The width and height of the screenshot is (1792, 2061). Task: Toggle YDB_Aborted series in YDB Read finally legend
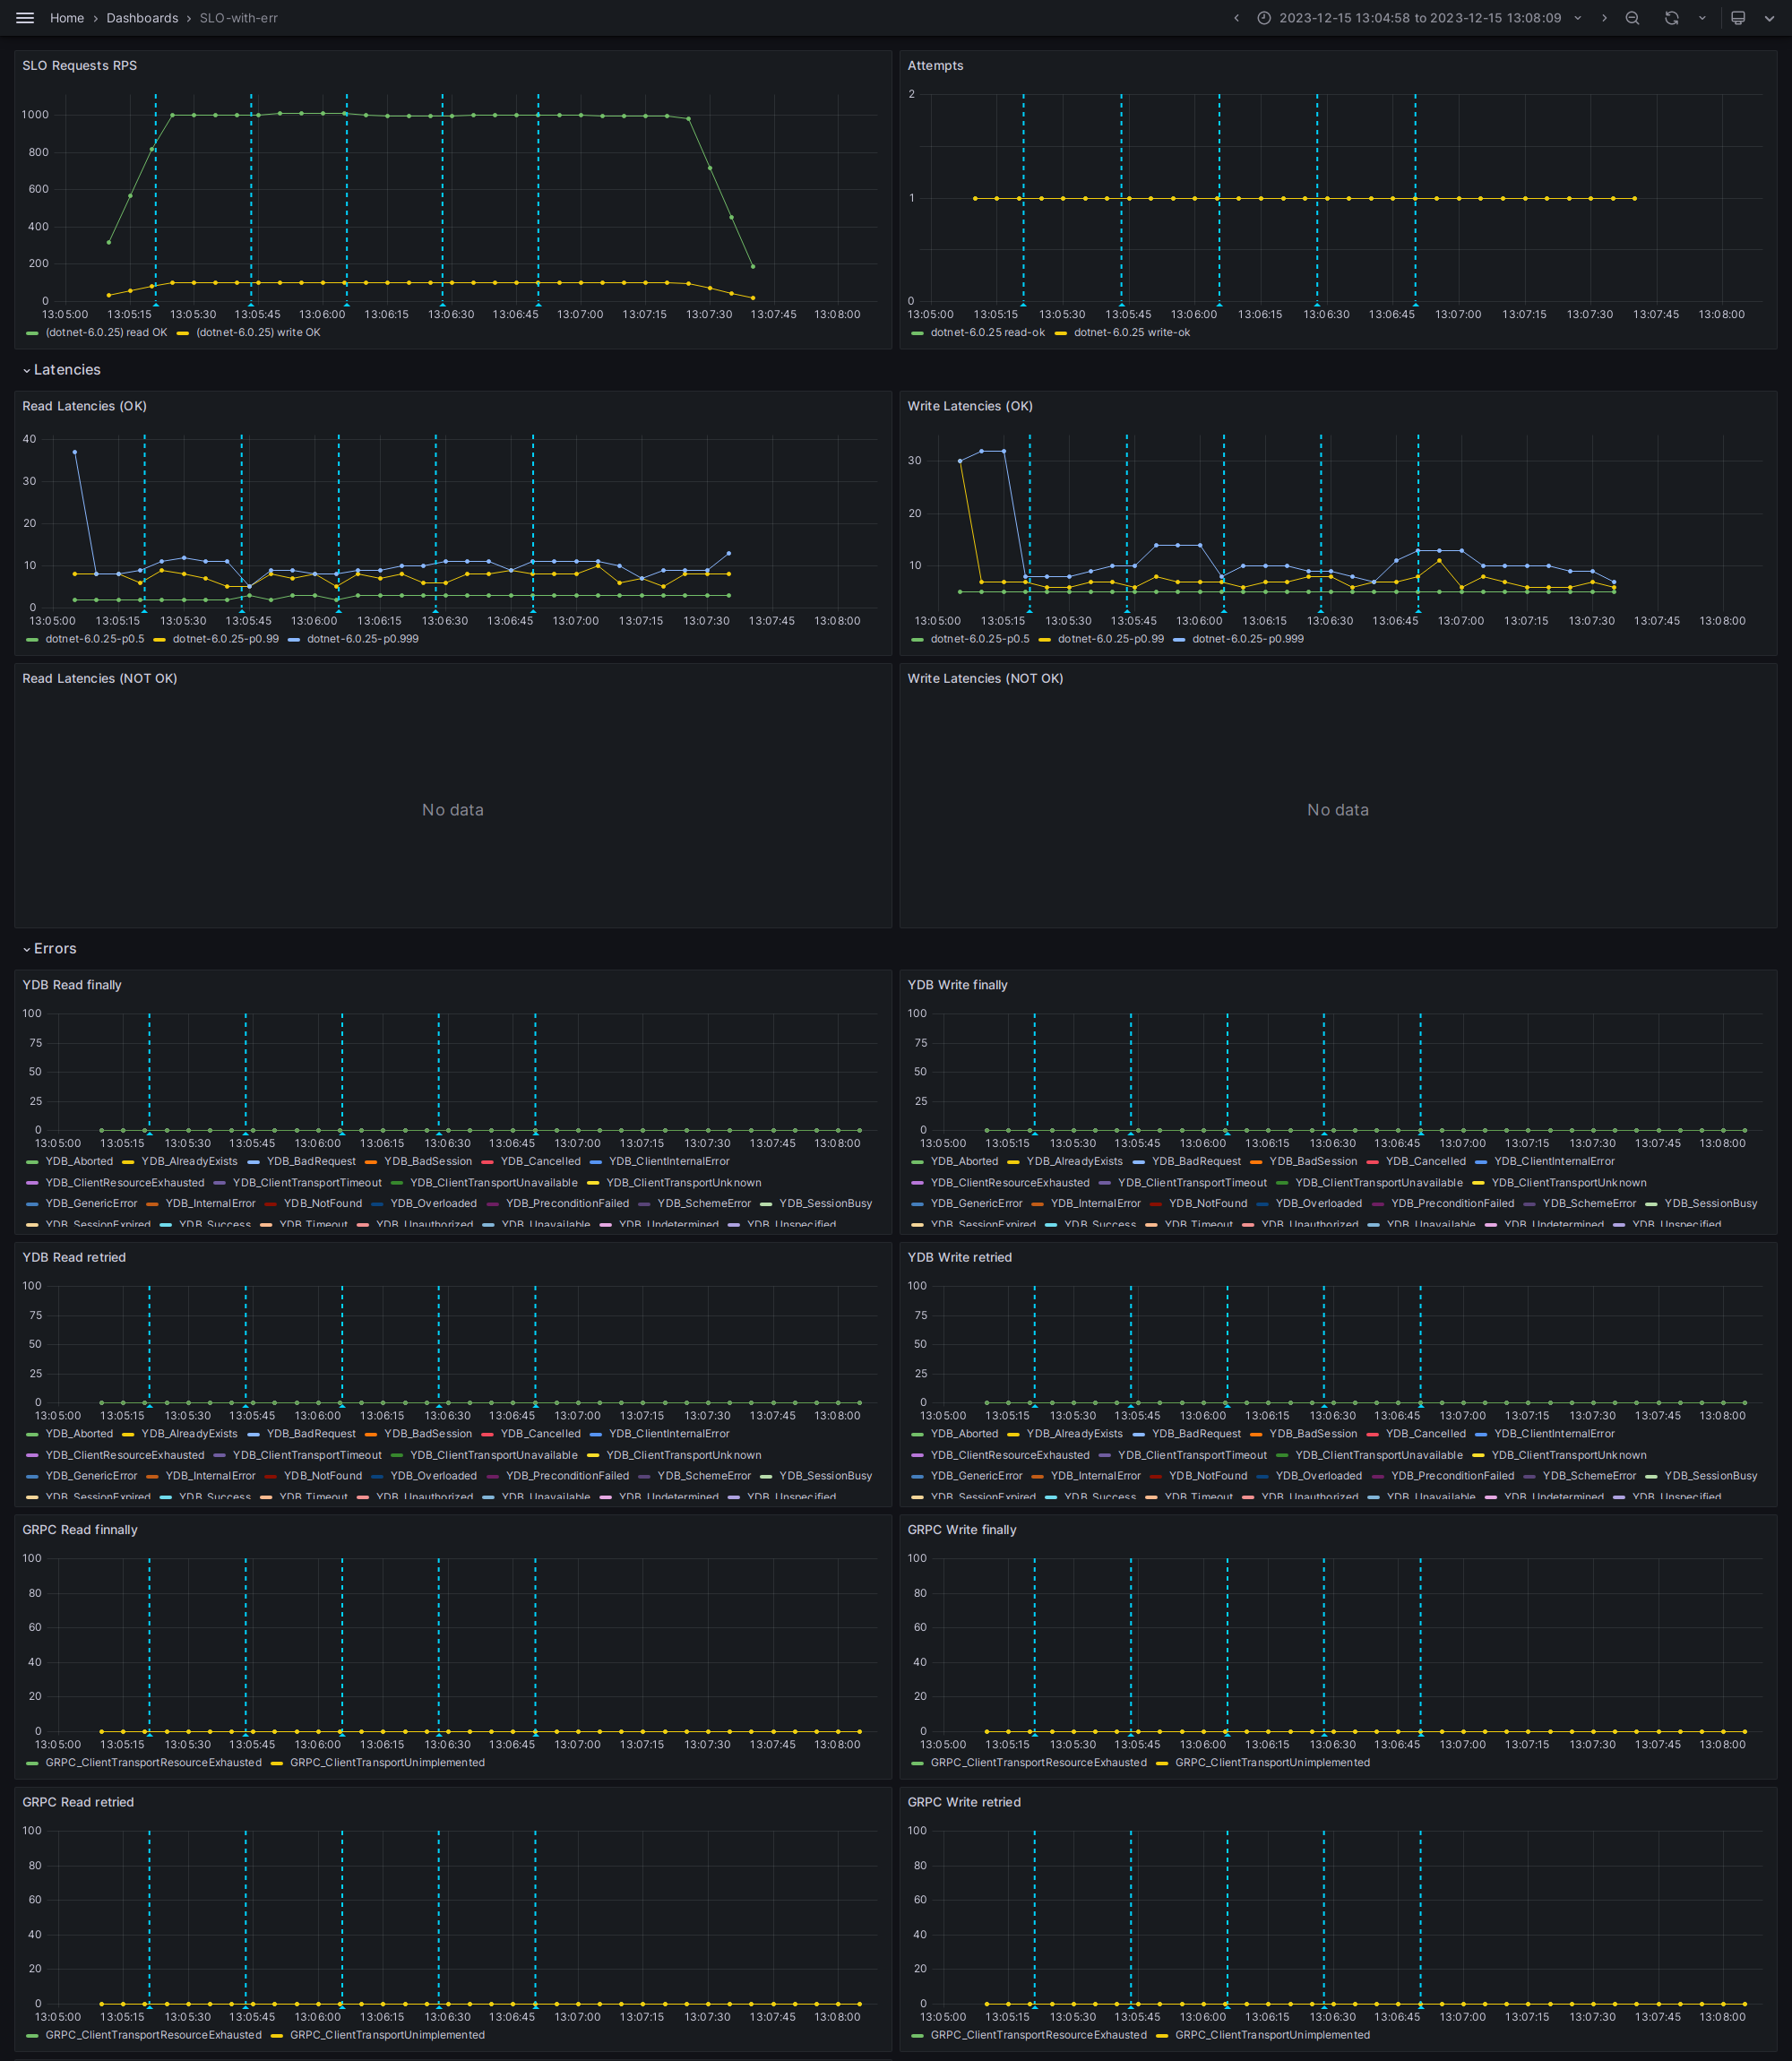79,1162
